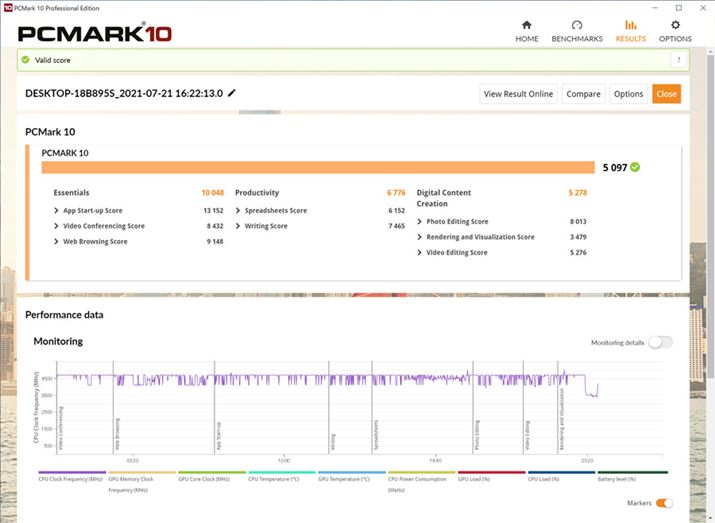The image size is (715, 523).
Task: Expand the Spreadsheets Score row
Action: click(x=238, y=211)
